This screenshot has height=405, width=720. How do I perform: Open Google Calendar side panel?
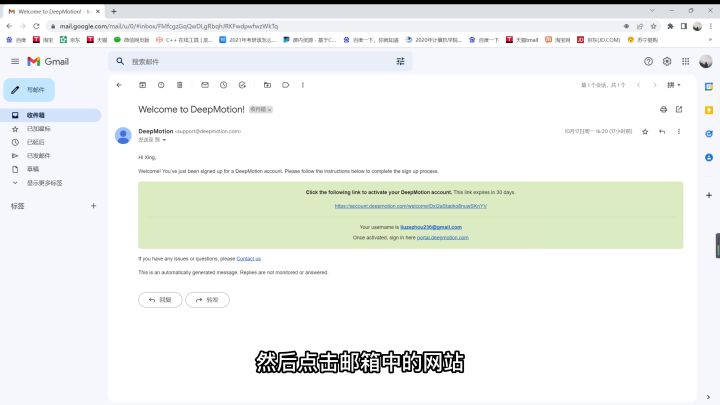(x=709, y=87)
